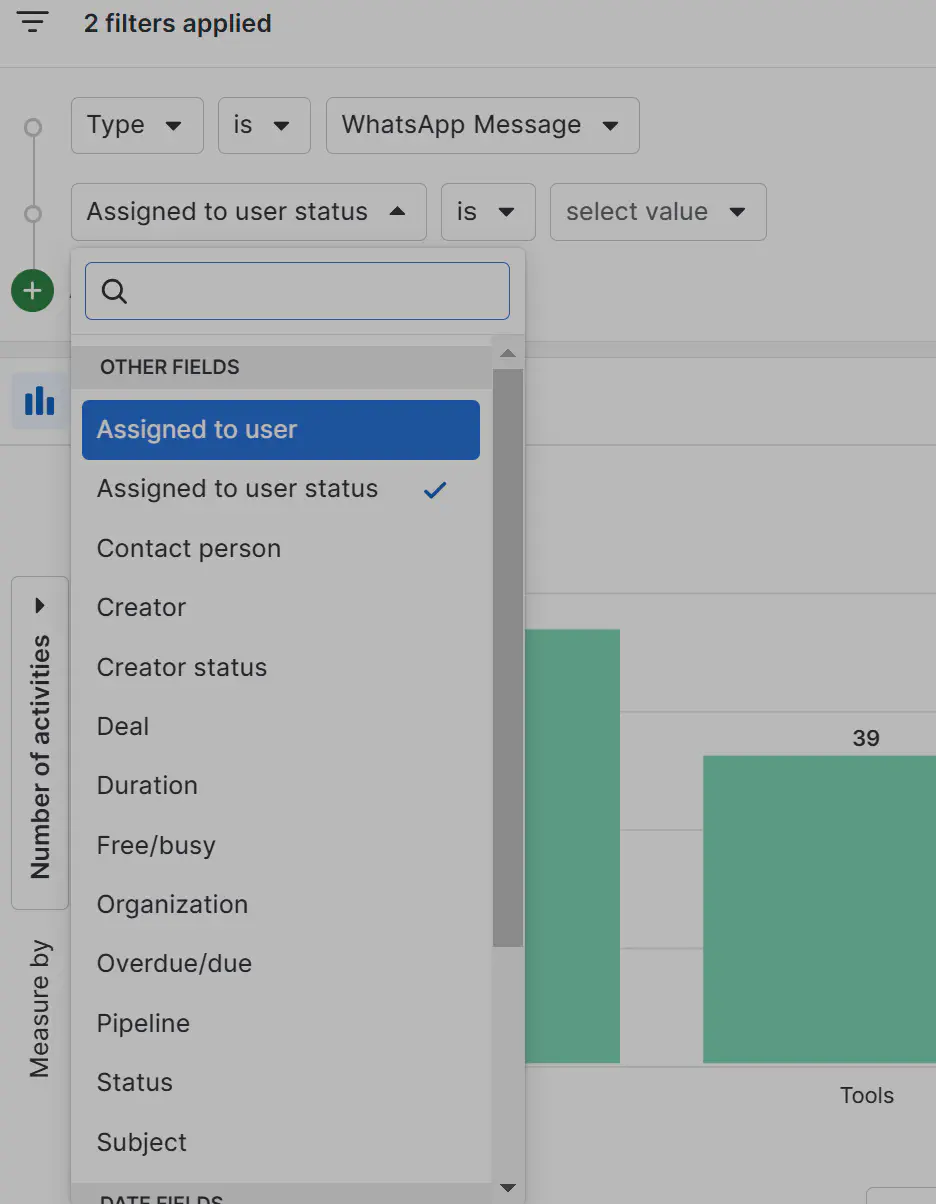
Task: Open the select value dropdown
Action: click(x=658, y=212)
